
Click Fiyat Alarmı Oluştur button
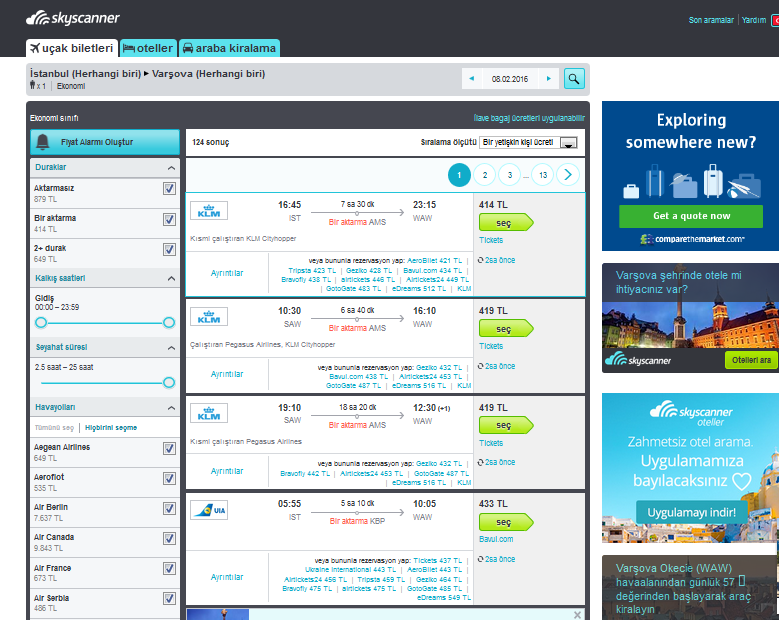105,142
